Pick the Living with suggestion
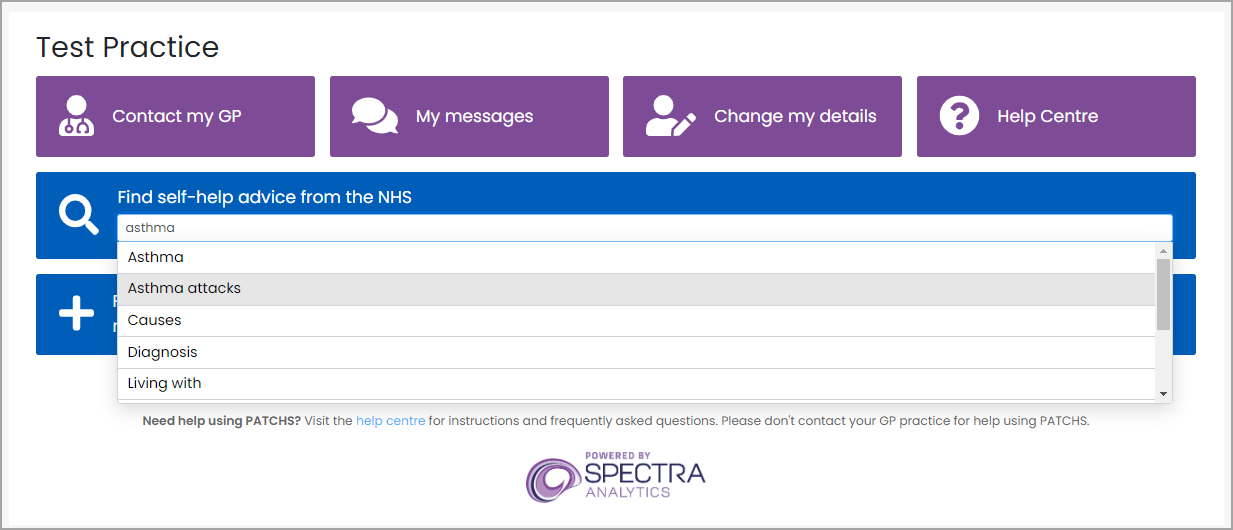This screenshot has width=1233, height=530. point(637,384)
